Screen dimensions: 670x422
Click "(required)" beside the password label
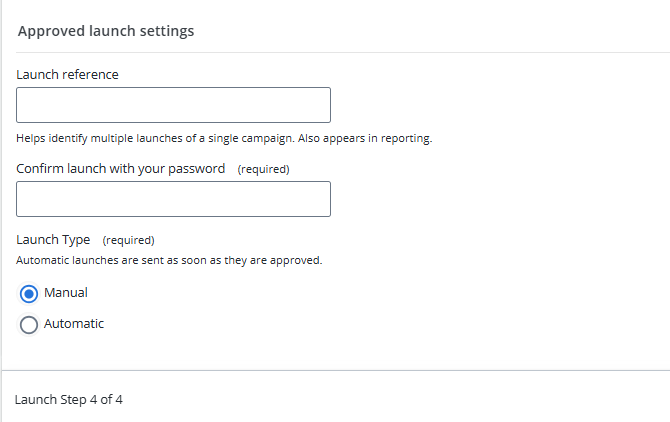263,169
